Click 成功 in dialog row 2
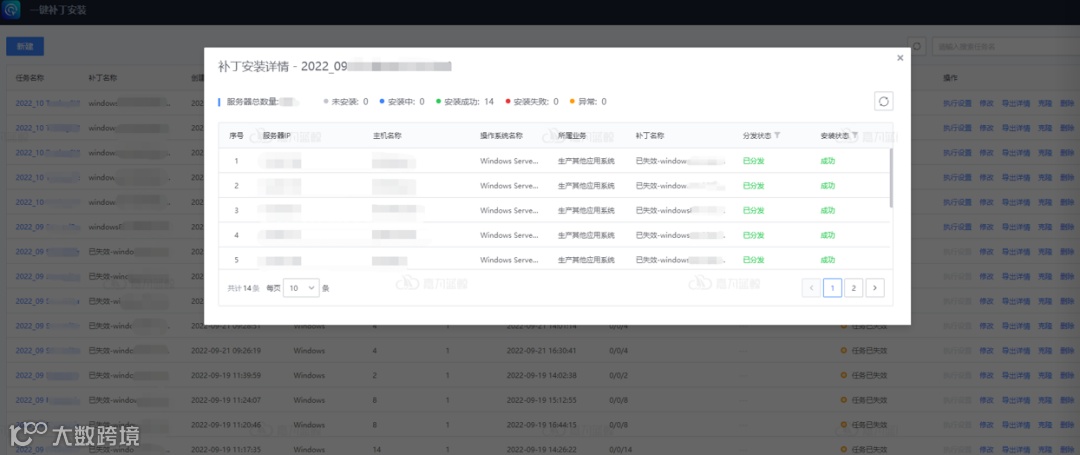This screenshot has height=455, width=1080. point(827,186)
